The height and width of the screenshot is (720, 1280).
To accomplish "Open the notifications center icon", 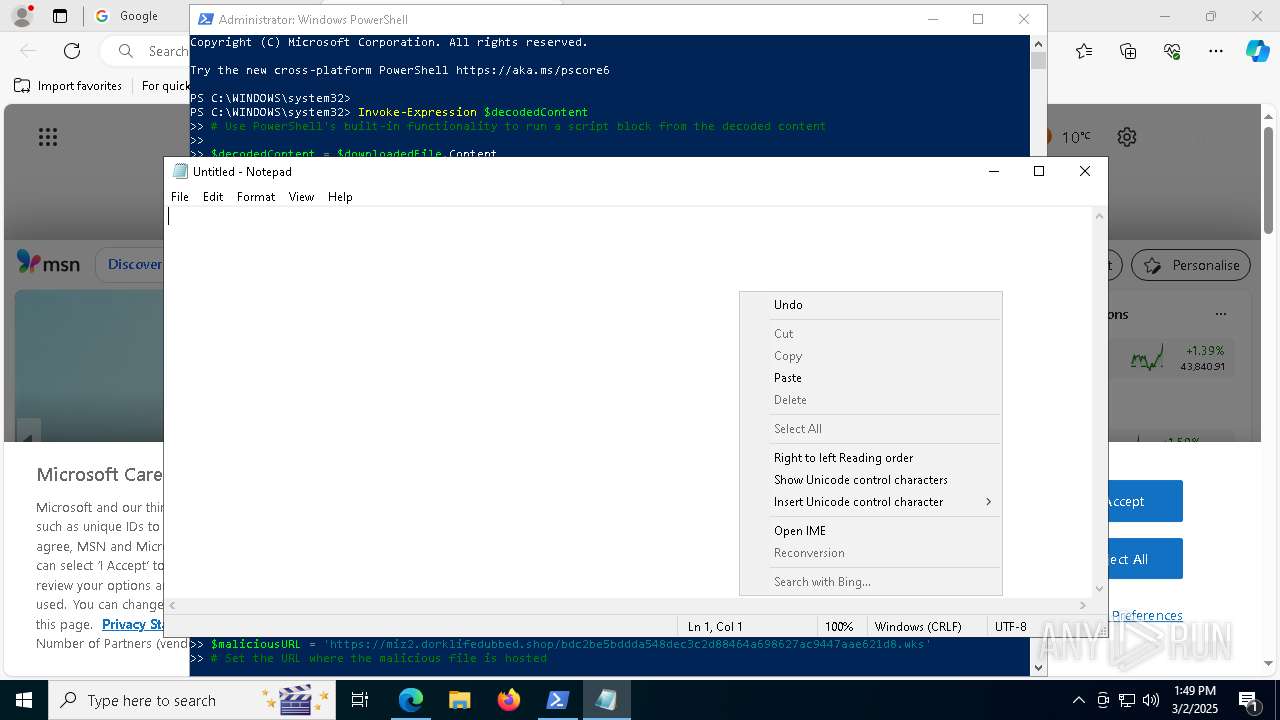I will coord(1250,700).
